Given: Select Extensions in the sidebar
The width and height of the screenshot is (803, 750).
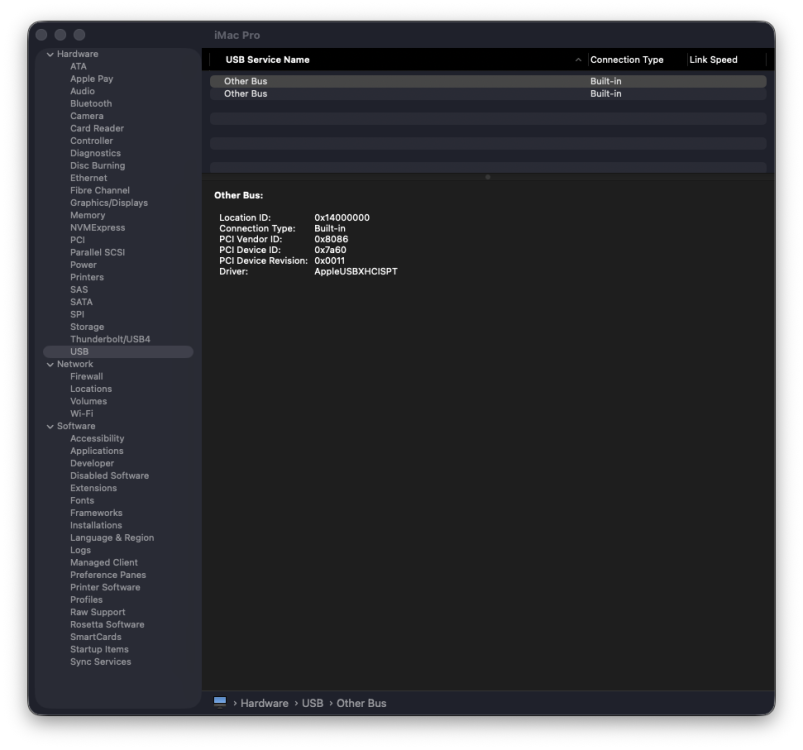Looking at the screenshot, I should click(94, 488).
